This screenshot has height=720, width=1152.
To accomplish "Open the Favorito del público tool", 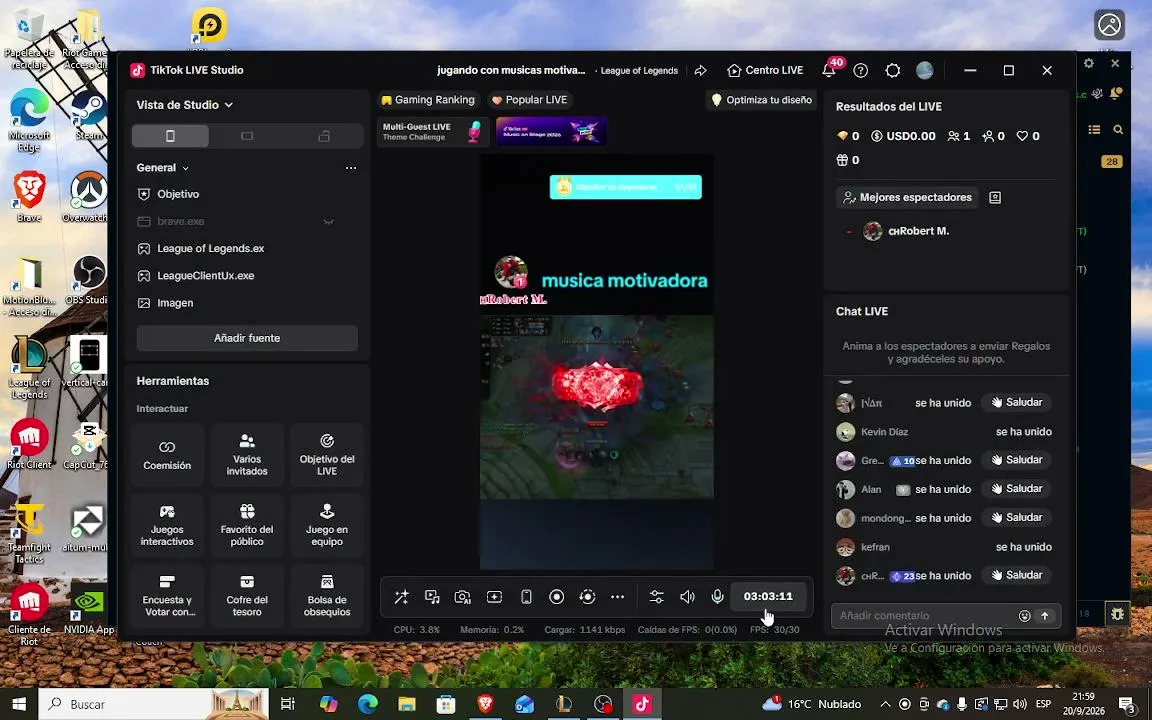I will click(x=247, y=525).
